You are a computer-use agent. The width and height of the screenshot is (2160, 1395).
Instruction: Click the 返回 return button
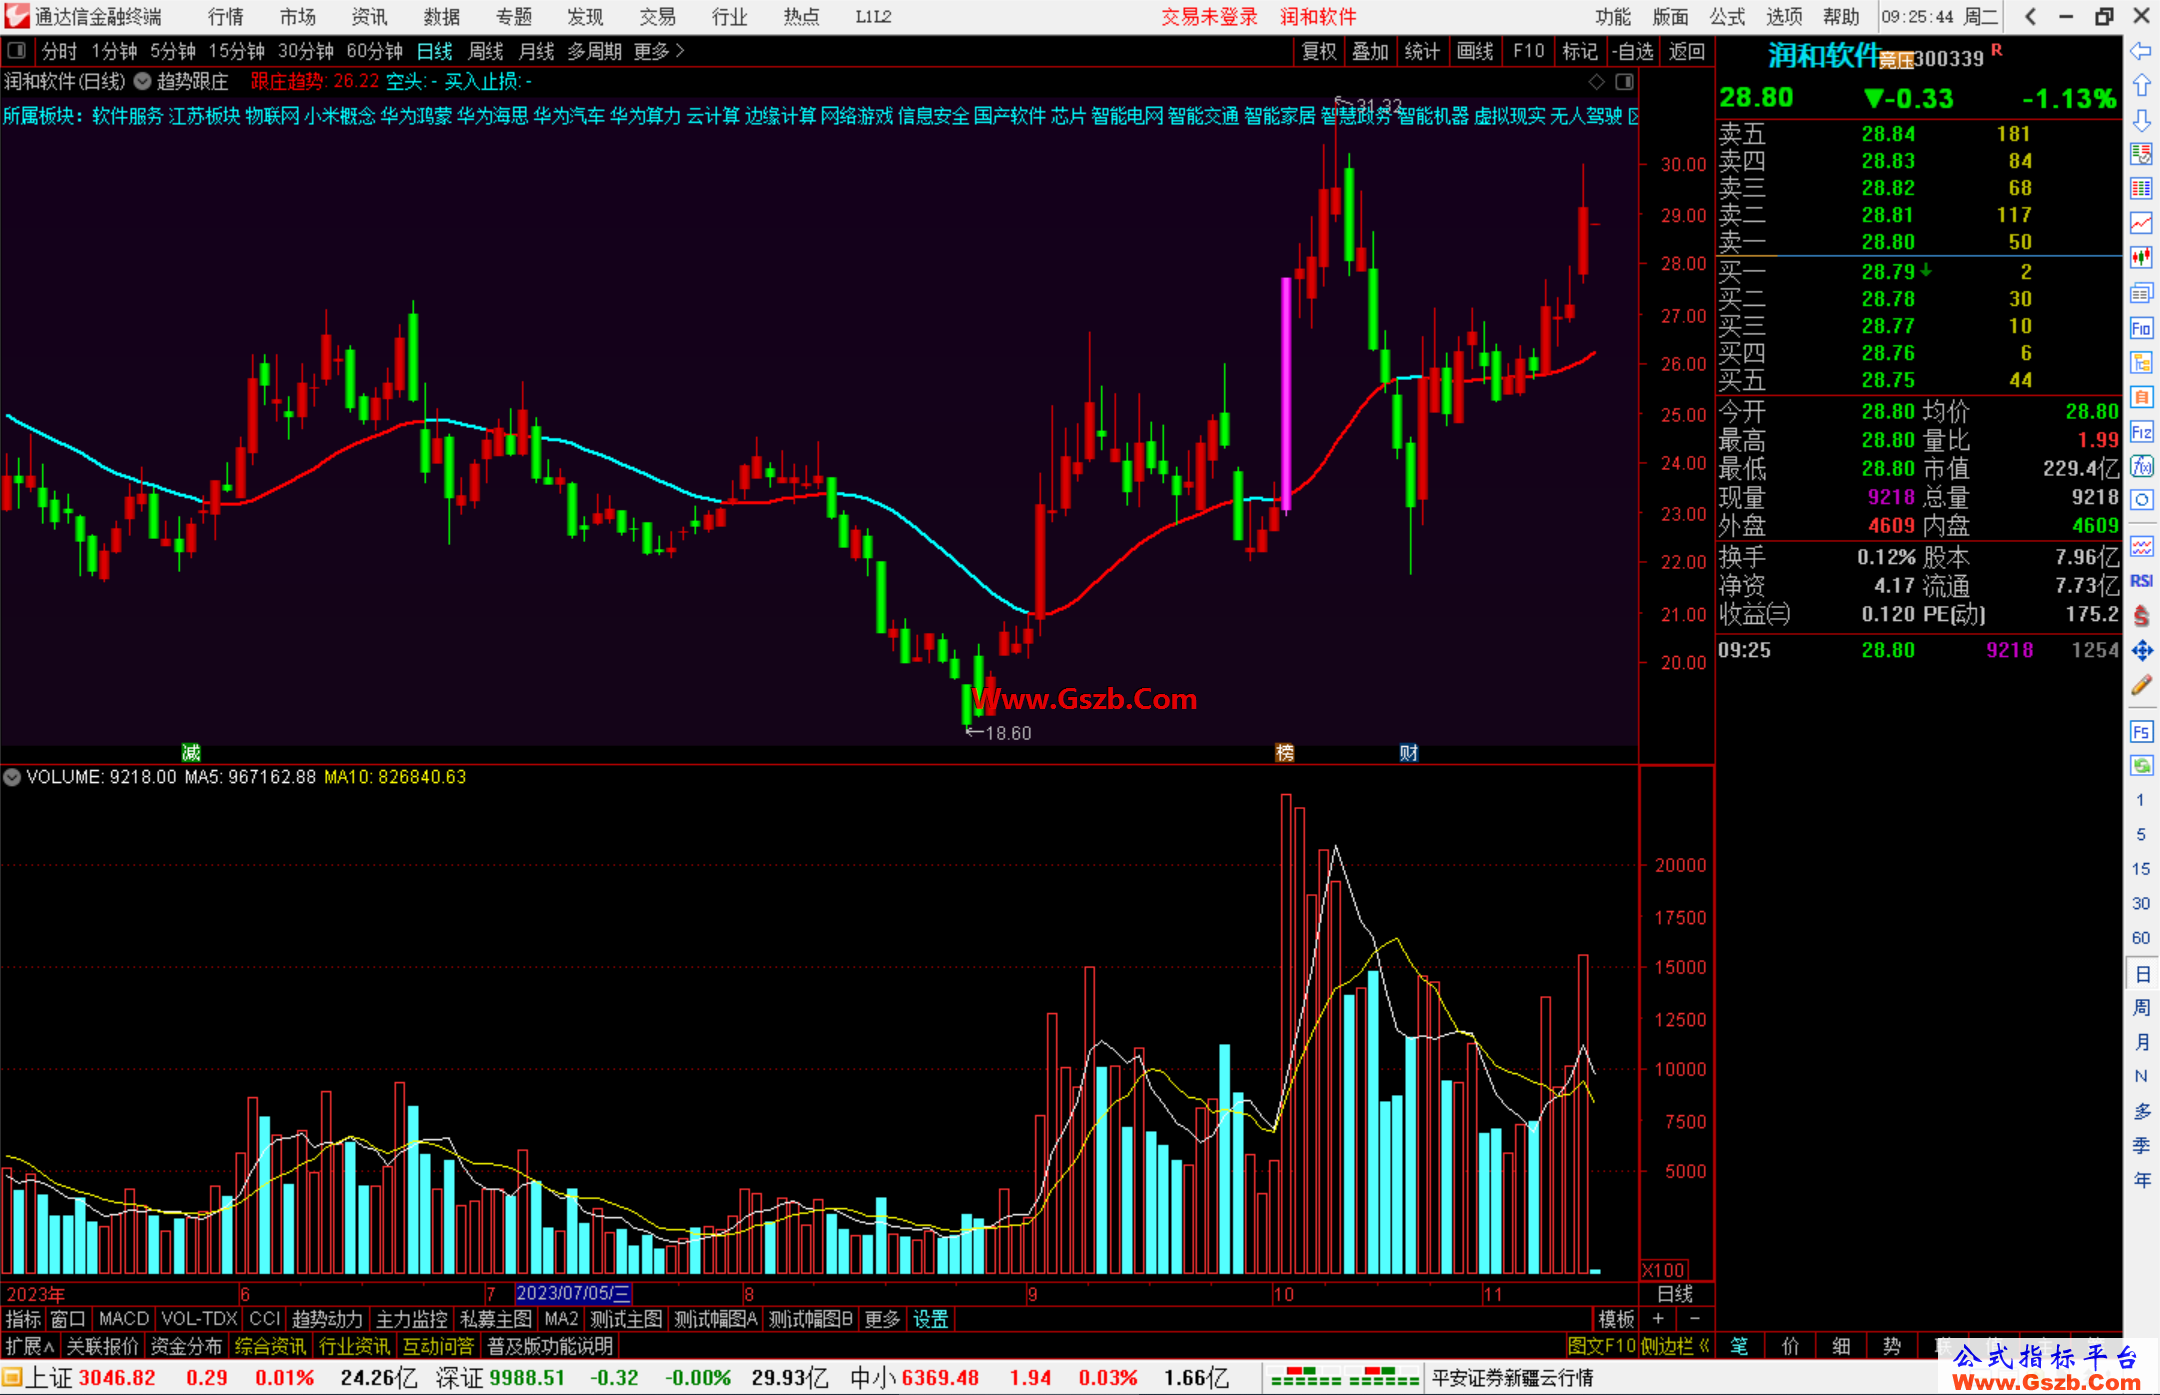coord(1686,51)
